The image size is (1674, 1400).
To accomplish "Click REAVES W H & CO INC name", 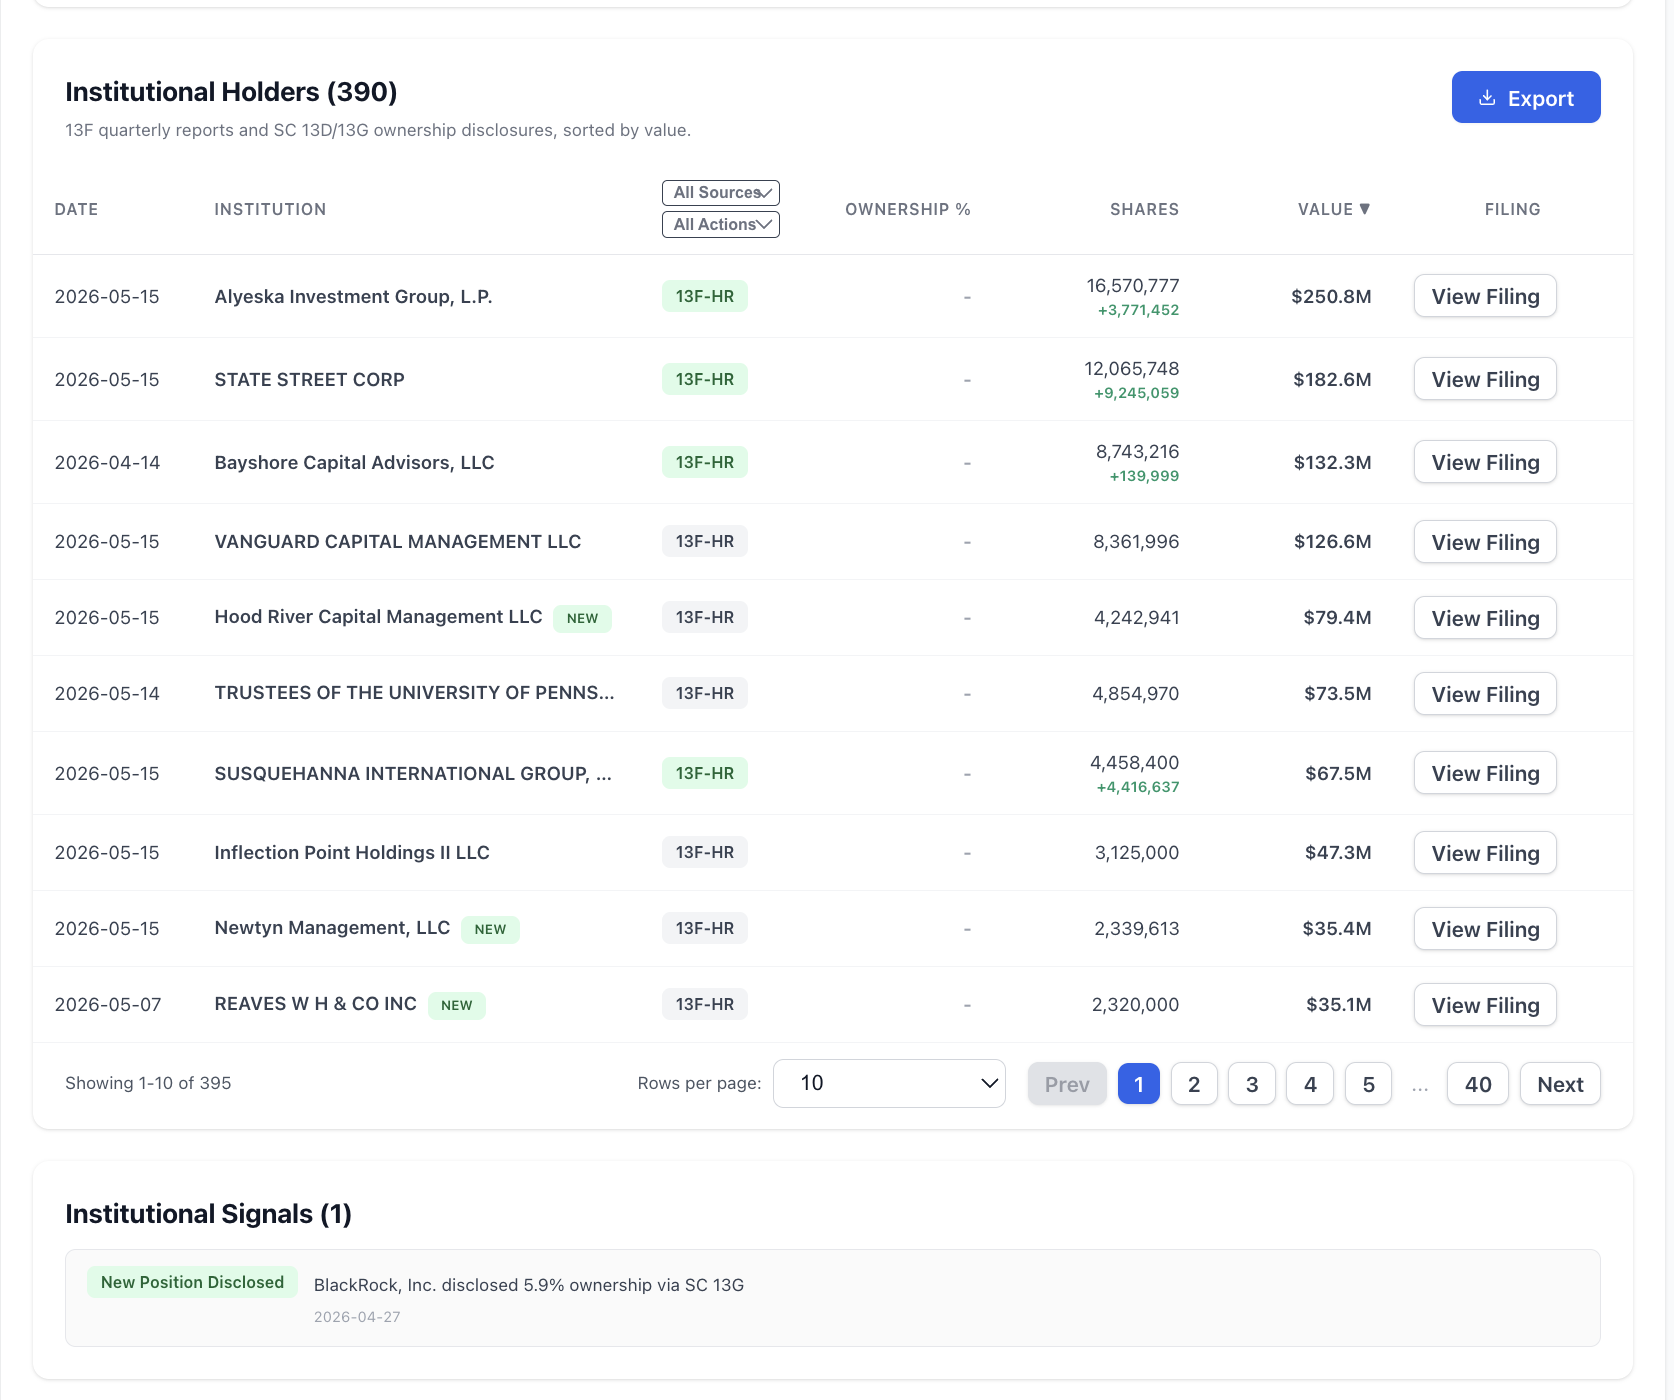I will 315,1003.
